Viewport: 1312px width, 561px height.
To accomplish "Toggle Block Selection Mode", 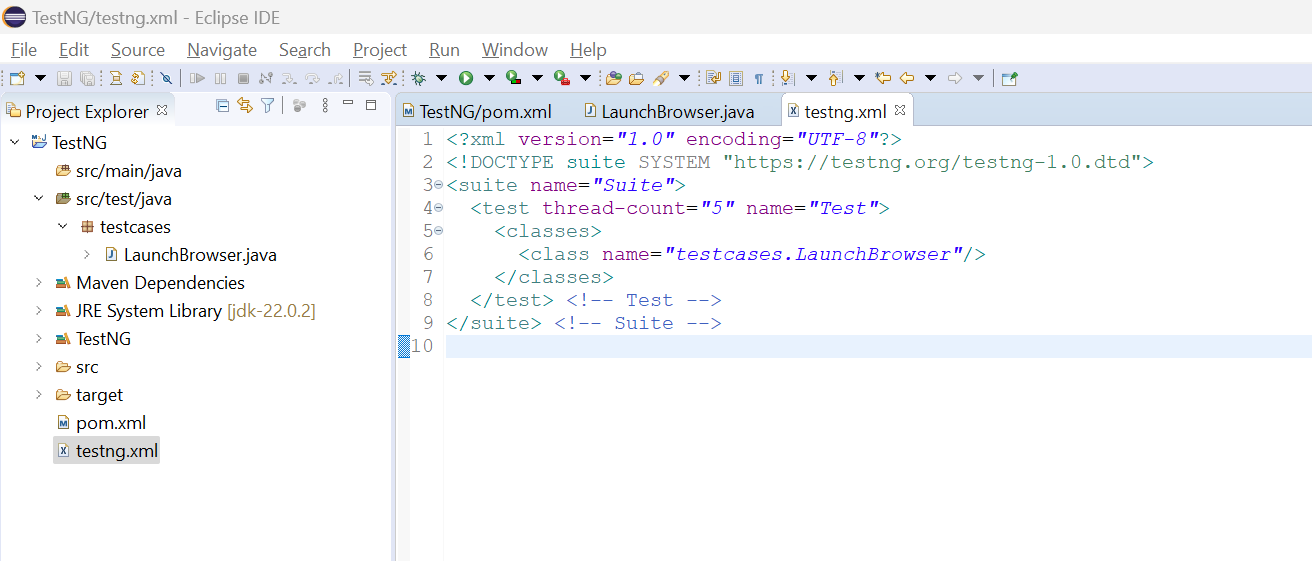I will [x=736, y=78].
